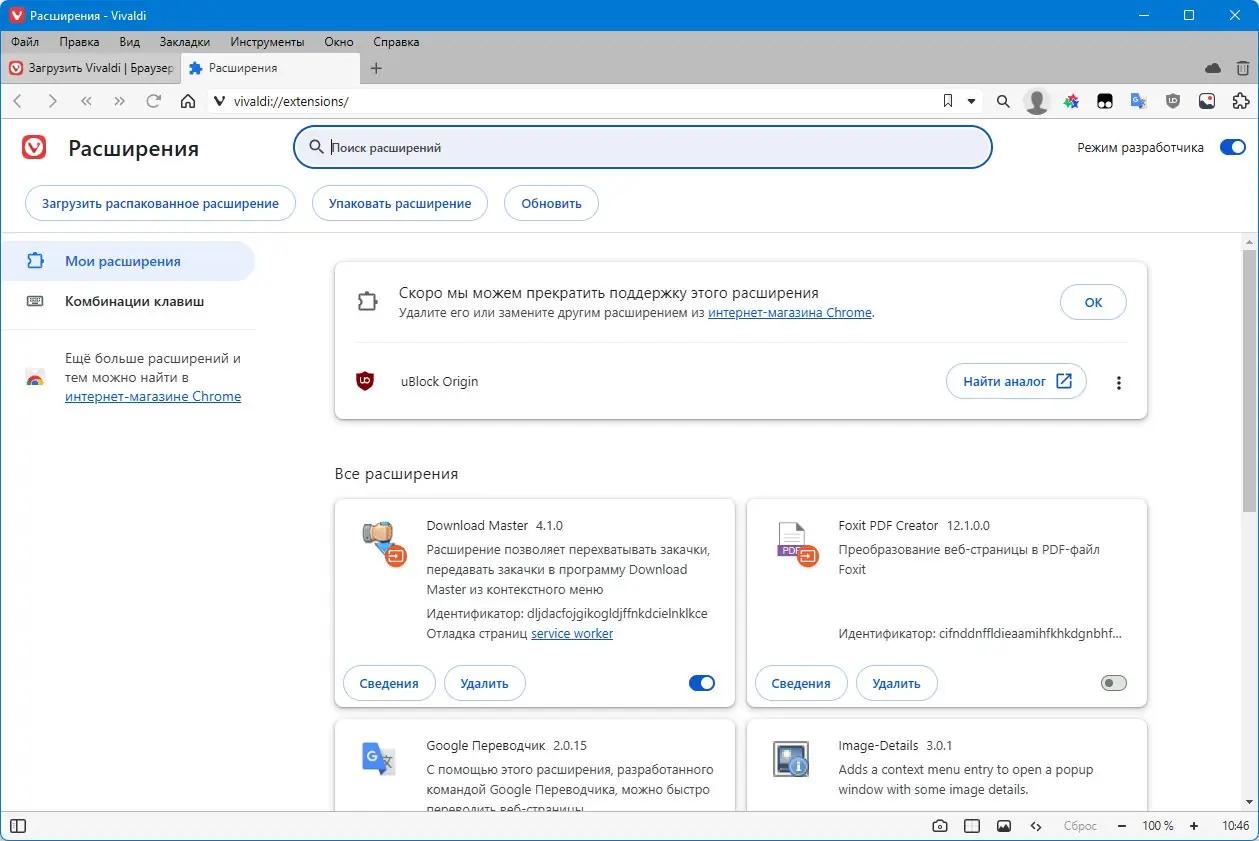This screenshot has height=841, width=1259.
Task: Open the Инструменты menu
Action: tap(267, 42)
